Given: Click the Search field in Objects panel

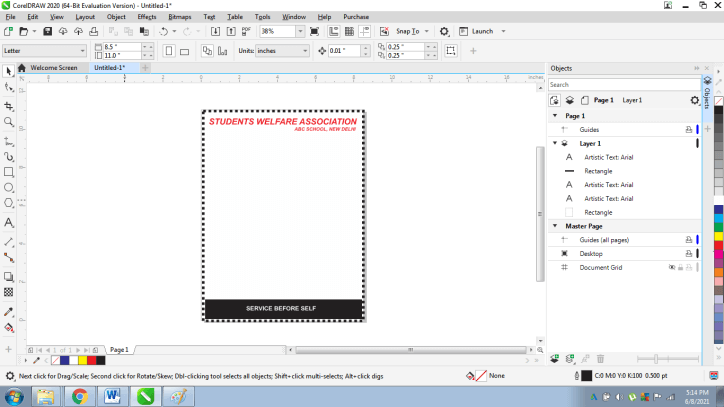Looking at the screenshot, I should (625, 85).
